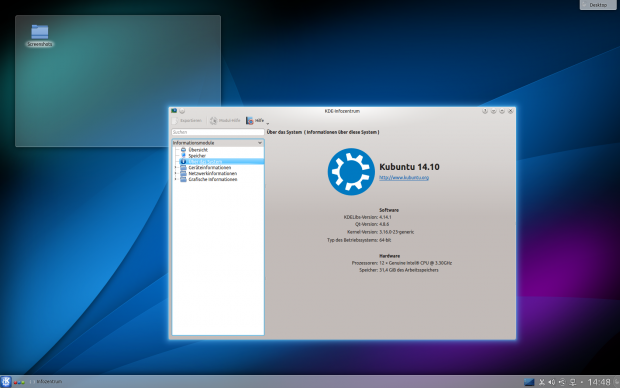Click the Desktop toolbox button at top right

[598, 5]
